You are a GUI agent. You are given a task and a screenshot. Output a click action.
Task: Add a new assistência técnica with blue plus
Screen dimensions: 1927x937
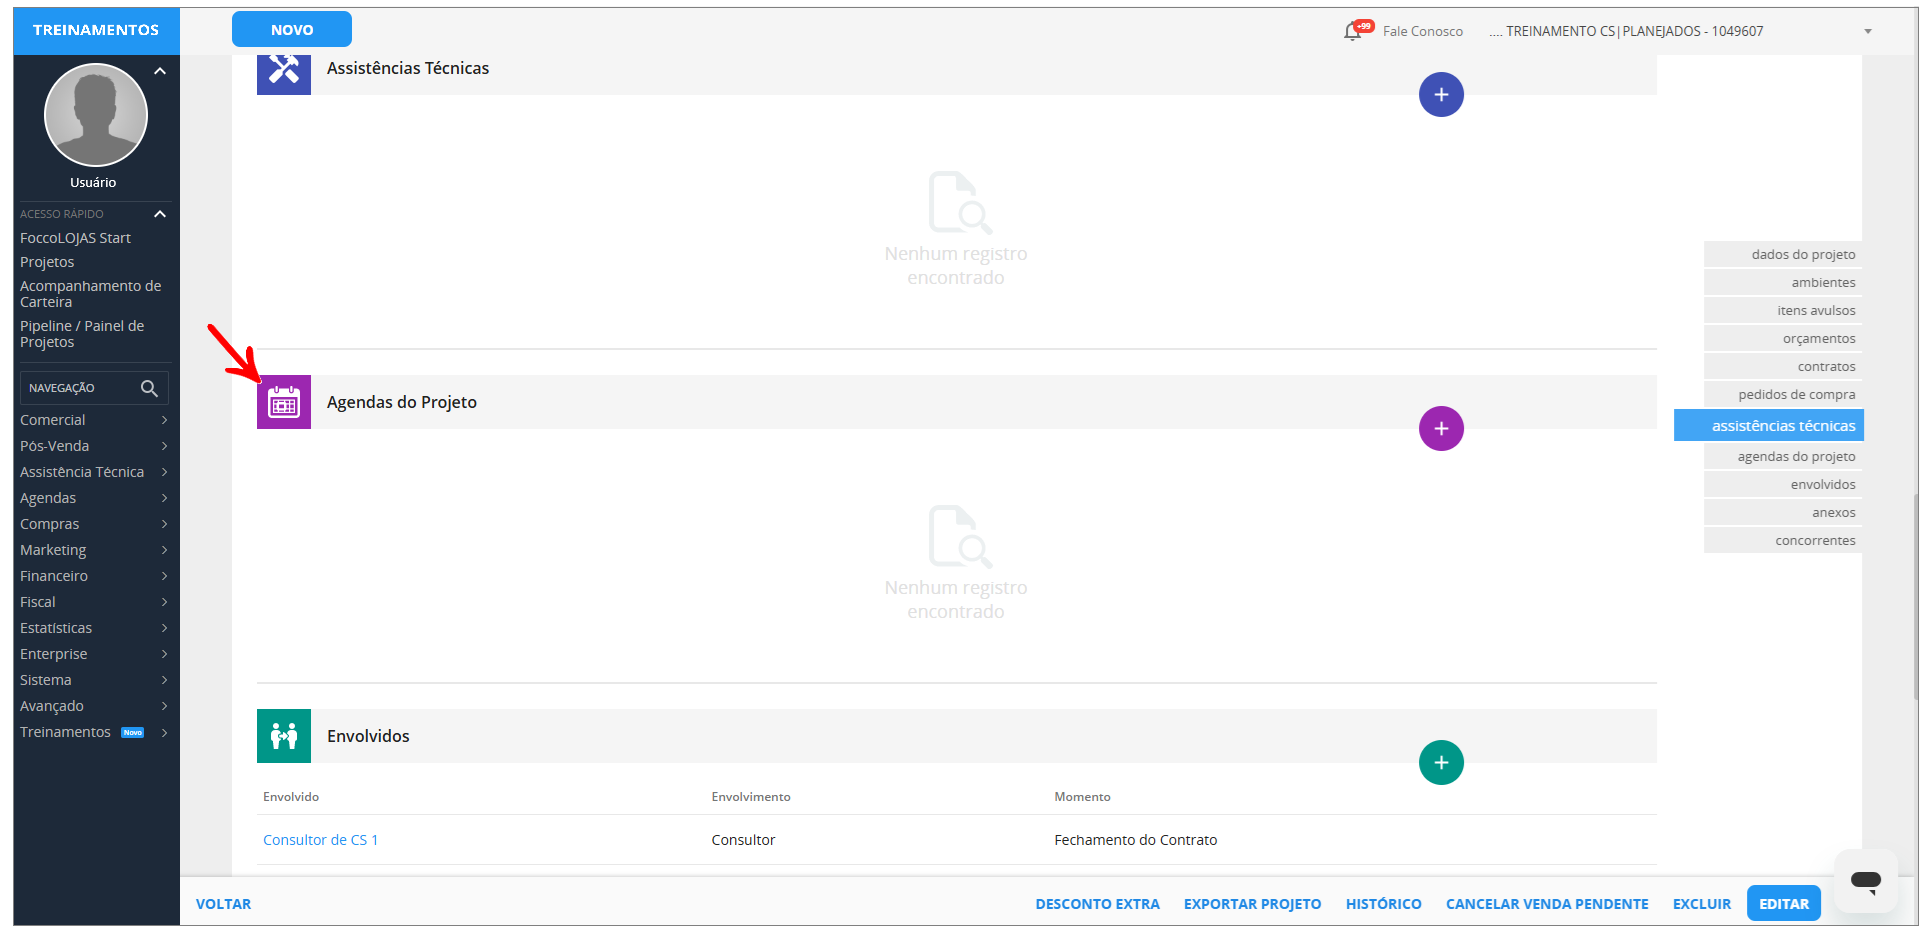click(1440, 95)
